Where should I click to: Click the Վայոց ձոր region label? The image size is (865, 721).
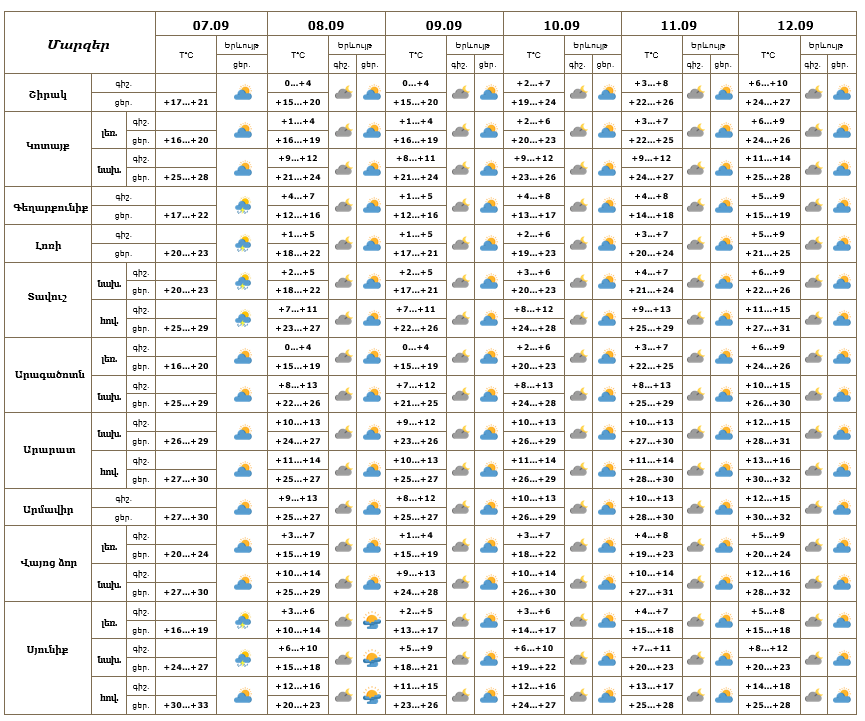tap(49, 563)
